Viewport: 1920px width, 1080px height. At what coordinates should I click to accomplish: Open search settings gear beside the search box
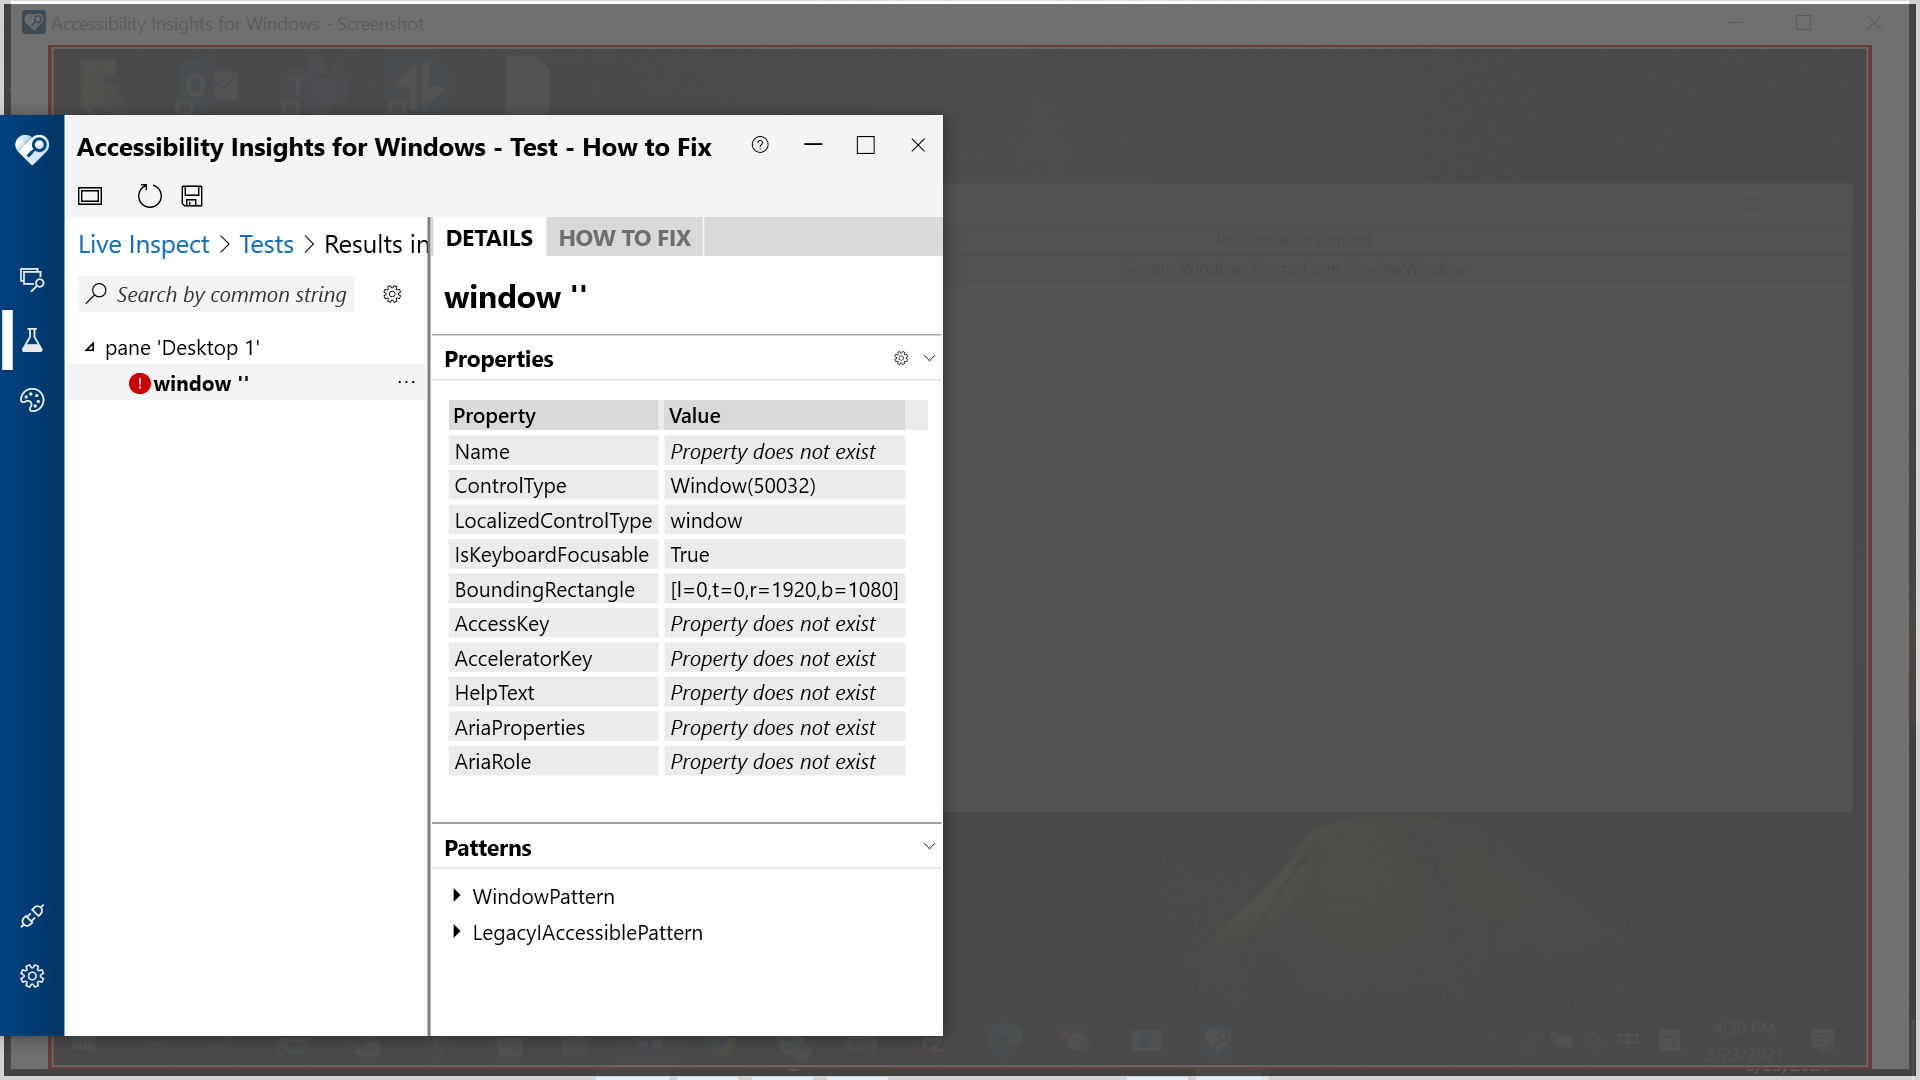pos(392,293)
